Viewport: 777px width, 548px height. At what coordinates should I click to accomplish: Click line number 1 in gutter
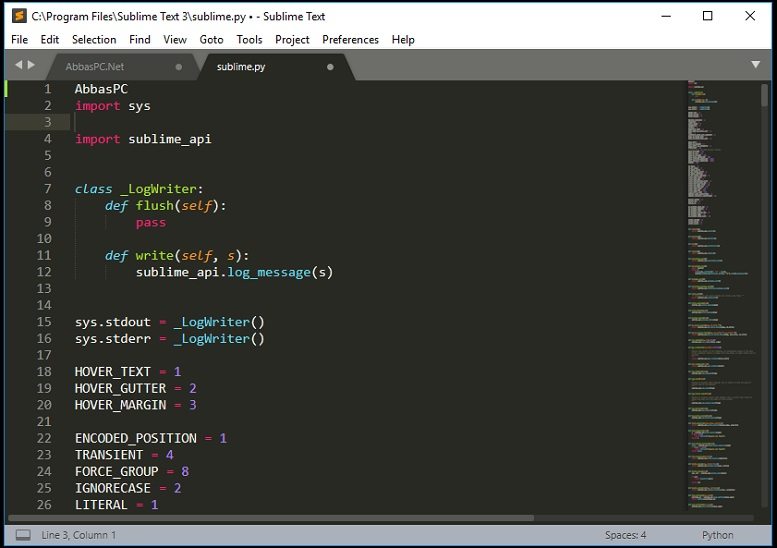pyautogui.click(x=48, y=89)
